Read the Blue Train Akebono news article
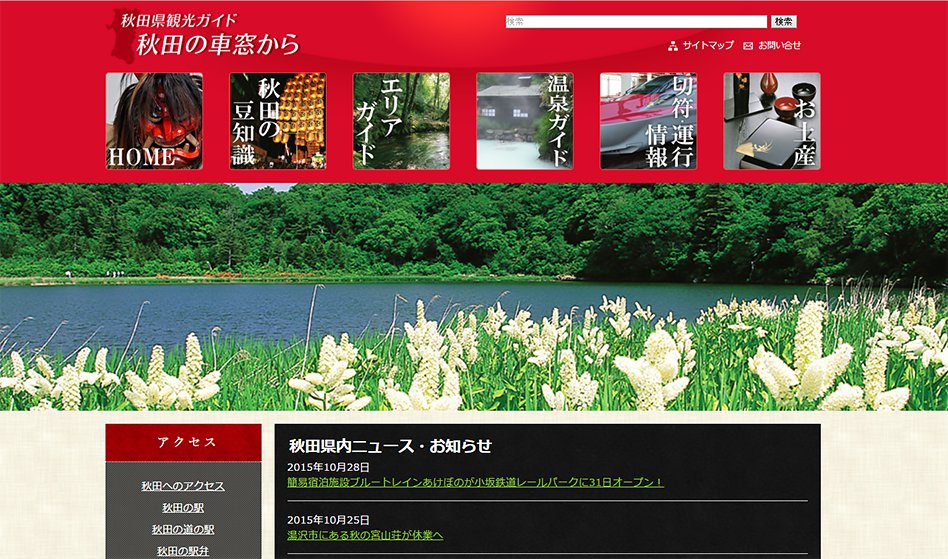This screenshot has height=559, width=948. (x=475, y=482)
